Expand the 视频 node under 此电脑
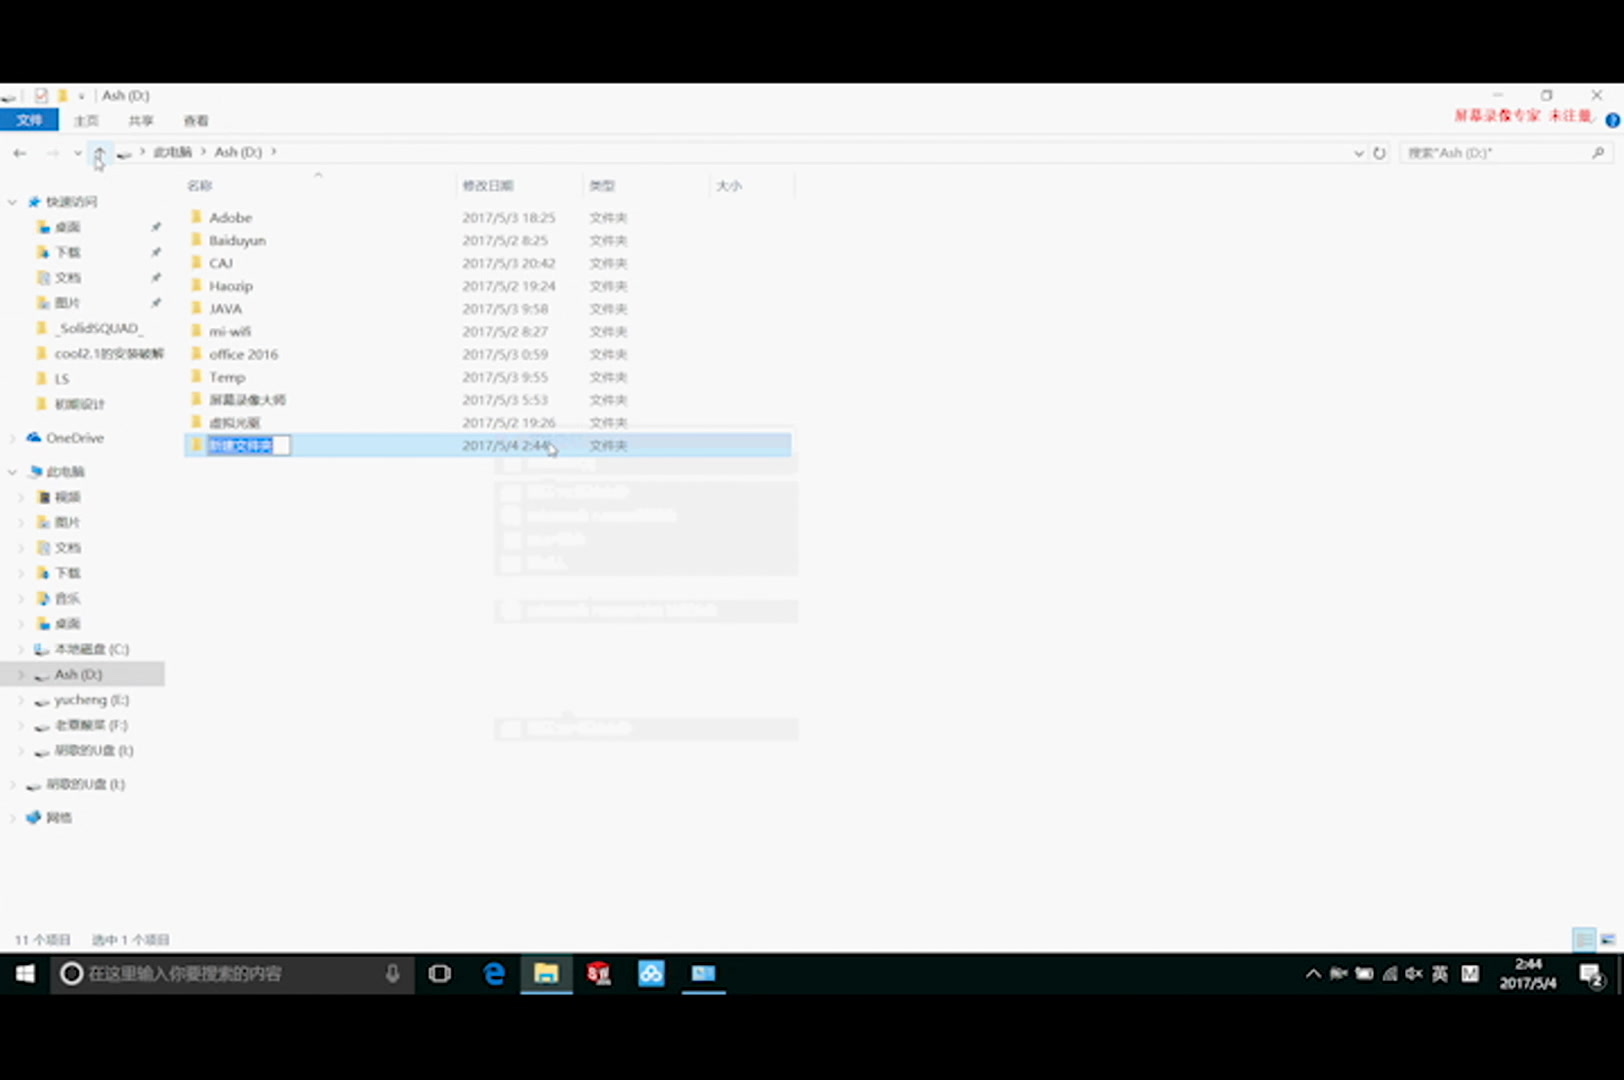The image size is (1624, 1080). click(x=21, y=497)
